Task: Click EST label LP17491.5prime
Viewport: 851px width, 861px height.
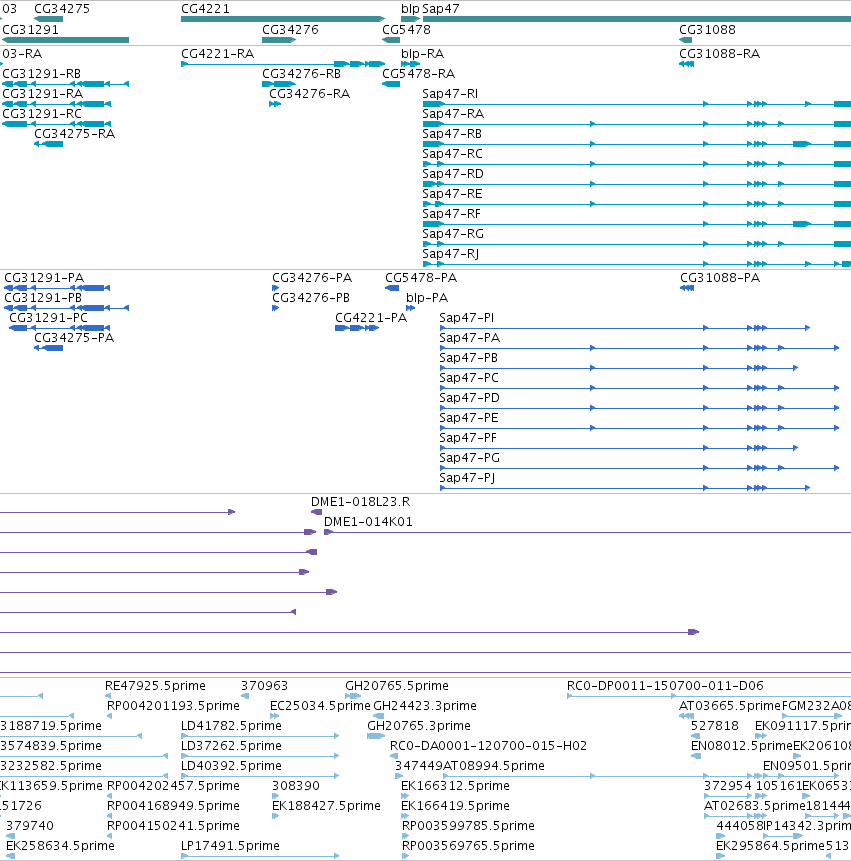Action: pos(231,846)
